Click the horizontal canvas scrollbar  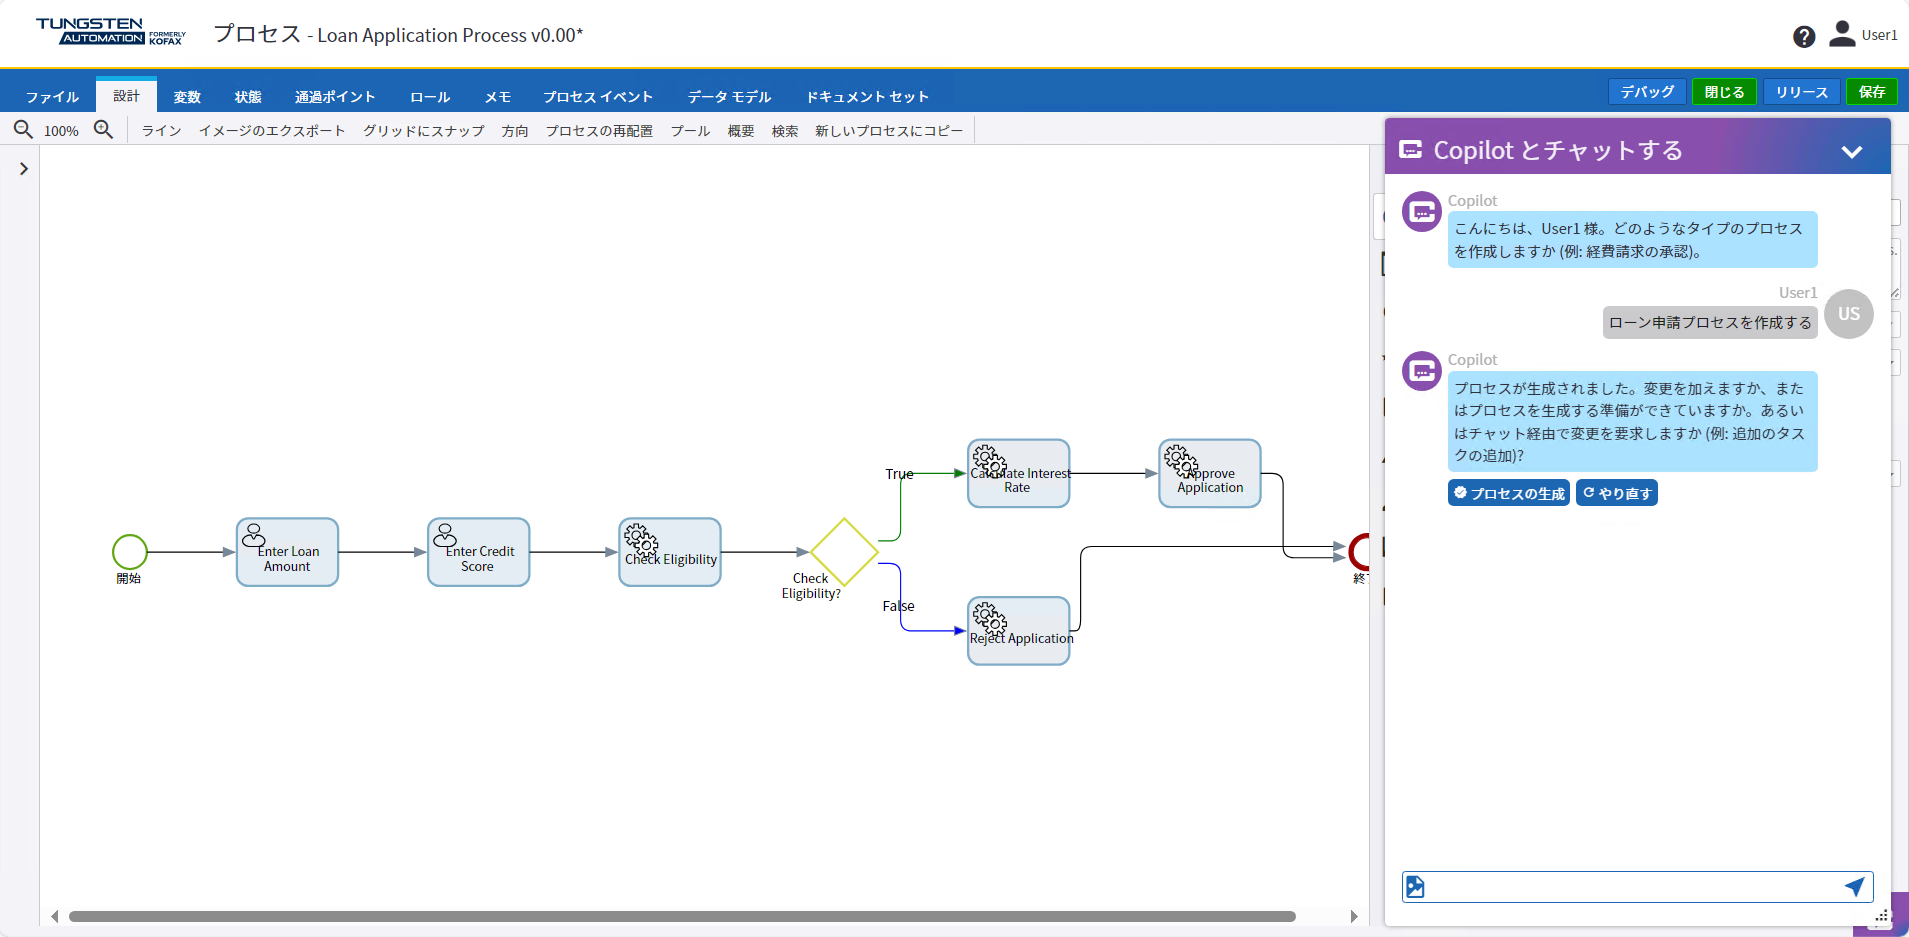pos(680,916)
